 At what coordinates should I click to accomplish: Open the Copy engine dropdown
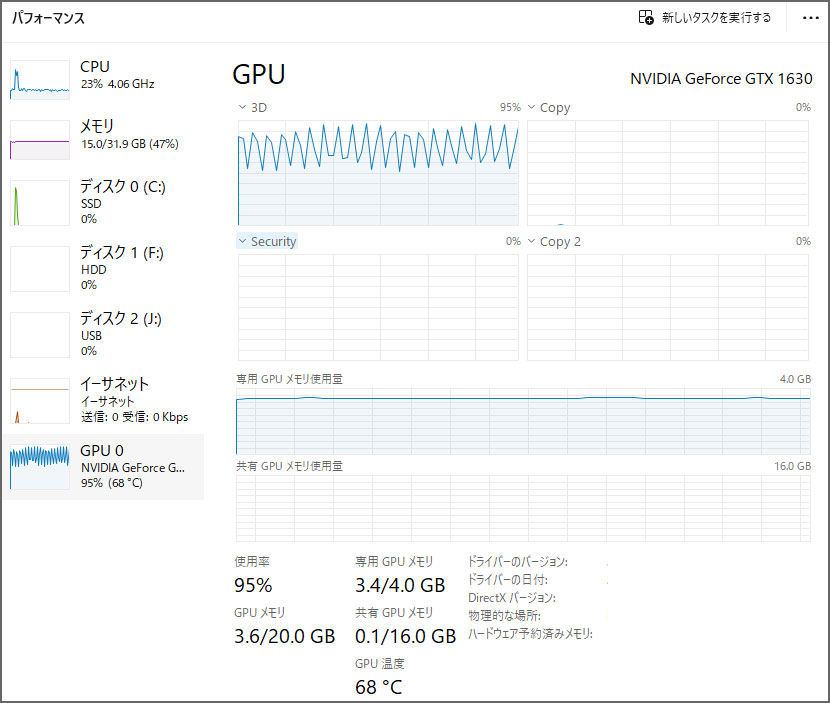click(549, 107)
